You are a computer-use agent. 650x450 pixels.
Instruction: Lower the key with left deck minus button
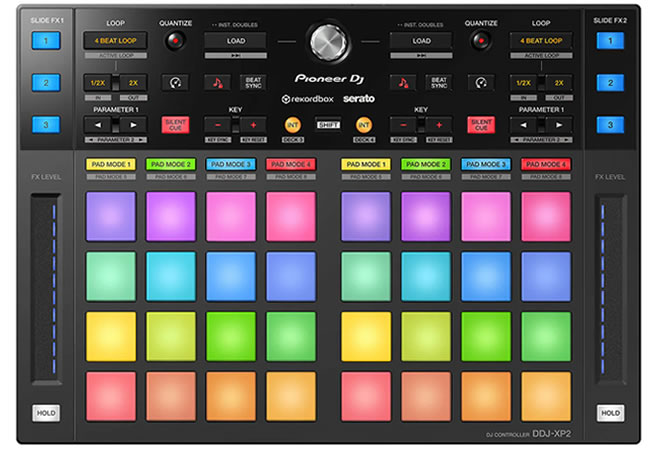[x=218, y=125]
